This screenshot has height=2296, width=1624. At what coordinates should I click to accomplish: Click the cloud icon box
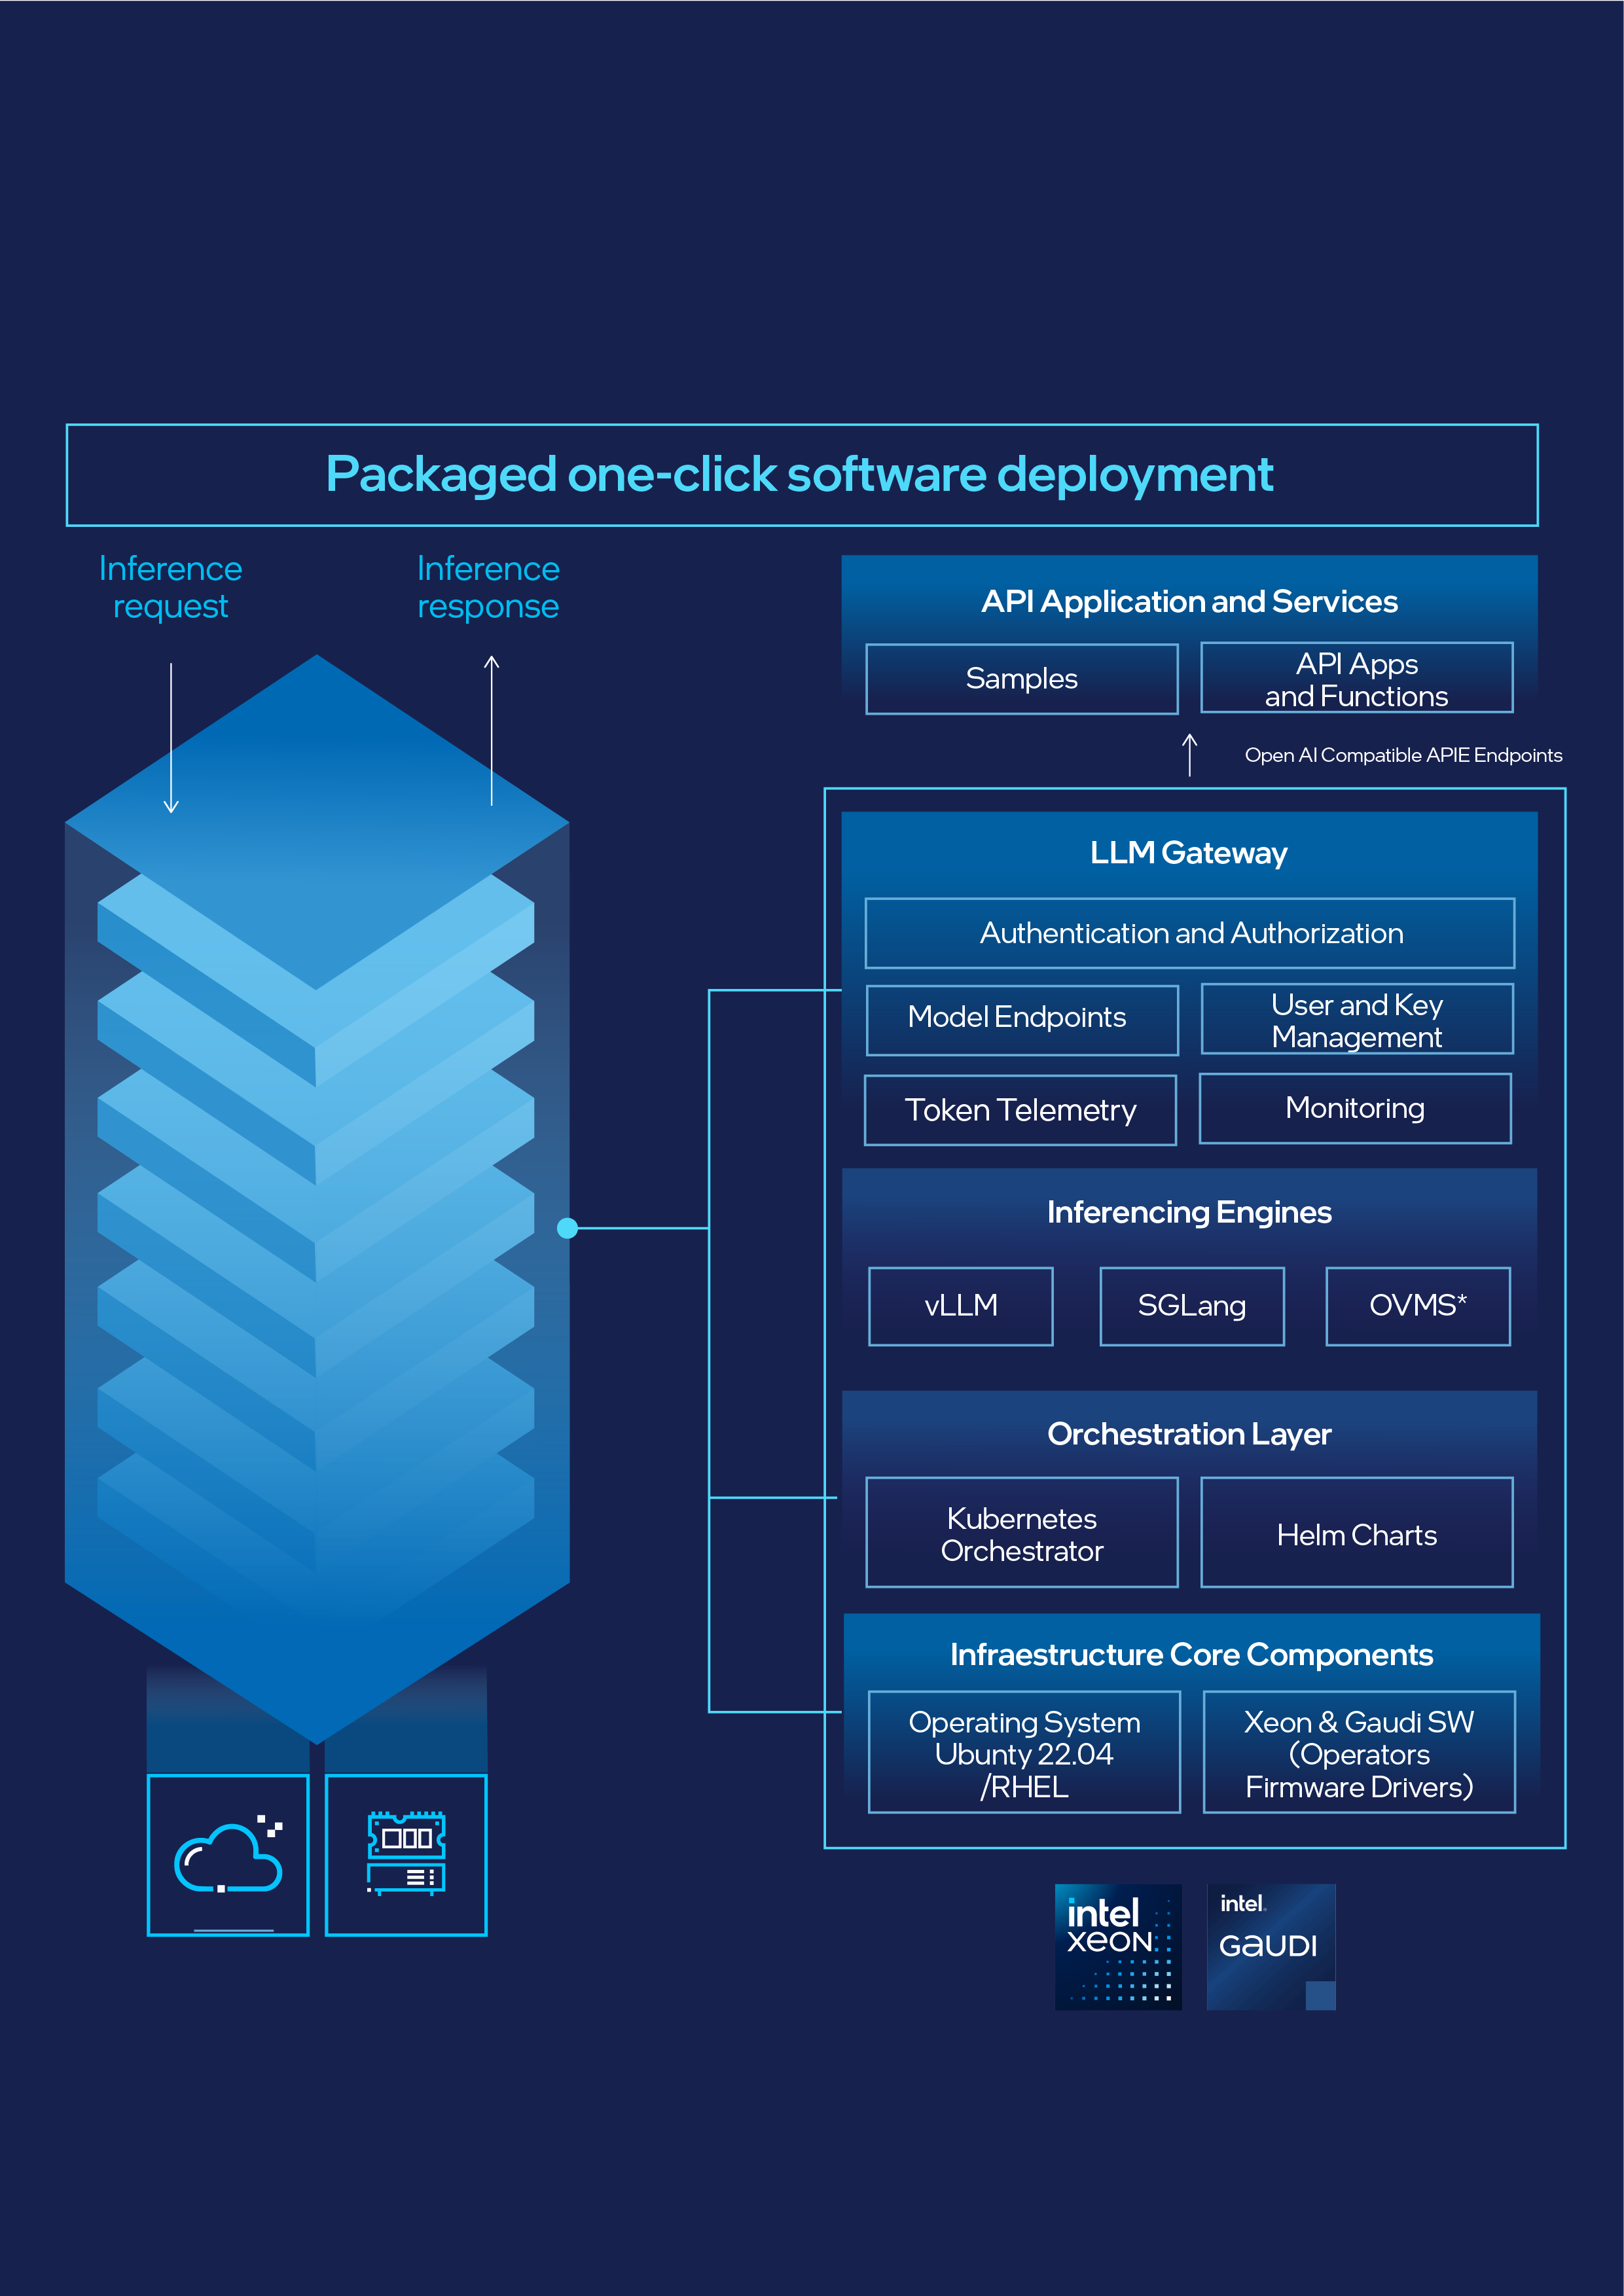pos(228,1855)
